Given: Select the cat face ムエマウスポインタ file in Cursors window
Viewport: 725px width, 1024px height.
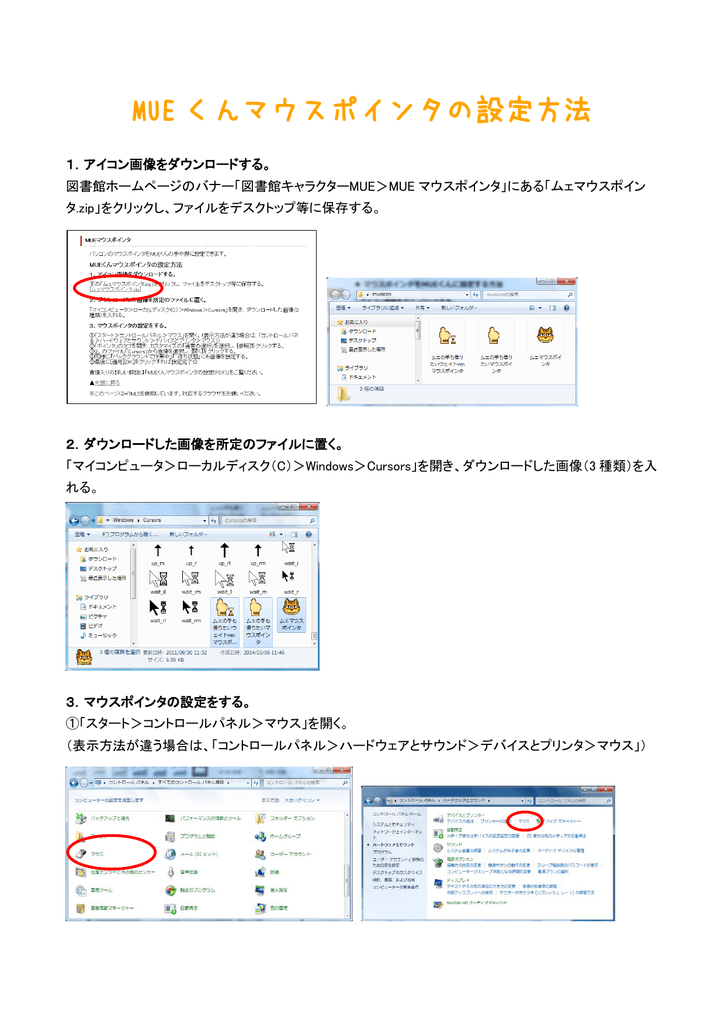Looking at the screenshot, I should click(291, 615).
